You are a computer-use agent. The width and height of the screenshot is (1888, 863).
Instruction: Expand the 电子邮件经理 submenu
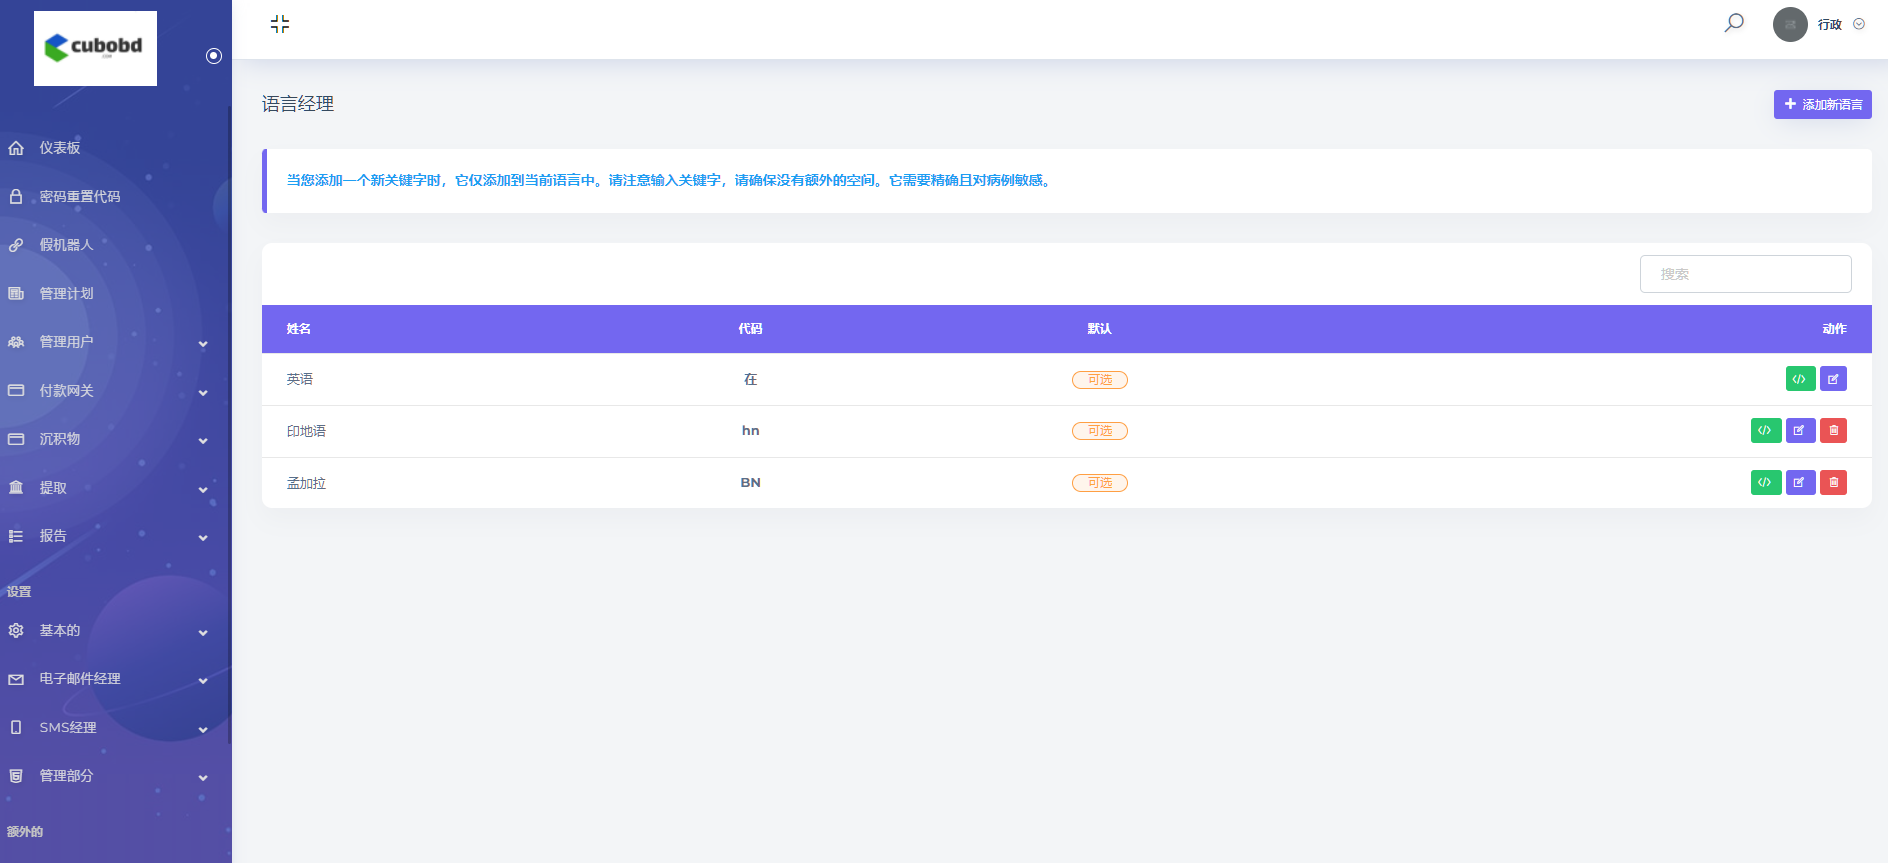(110, 679)
